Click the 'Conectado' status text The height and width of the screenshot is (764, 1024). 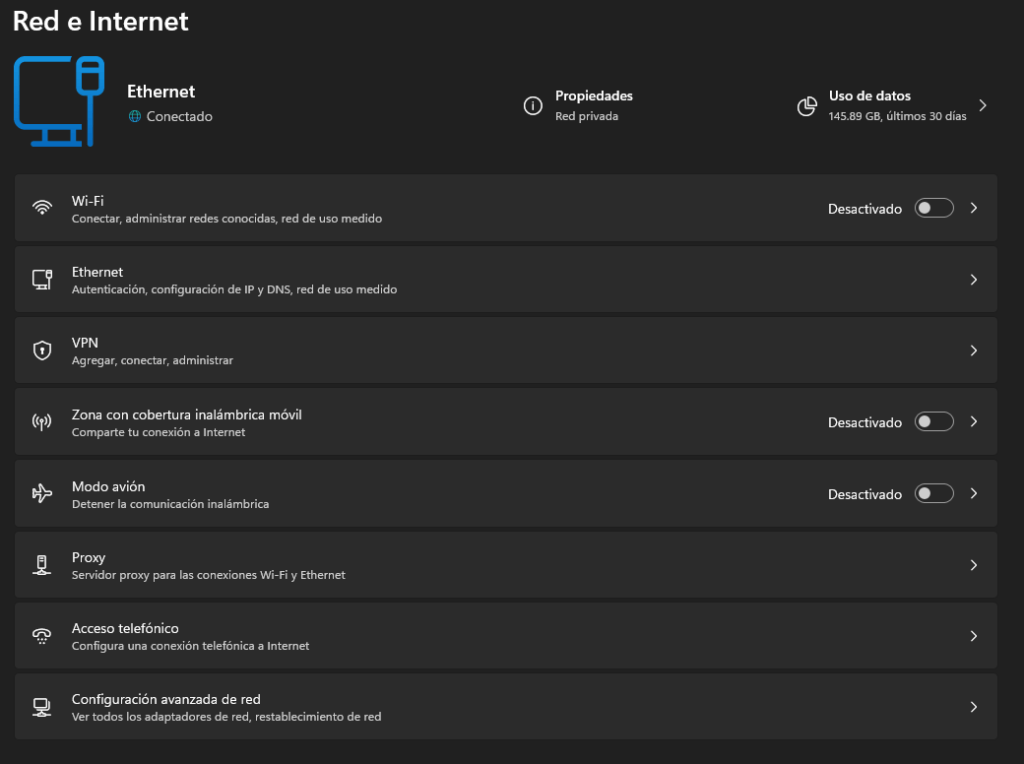(x=180, y=116)
